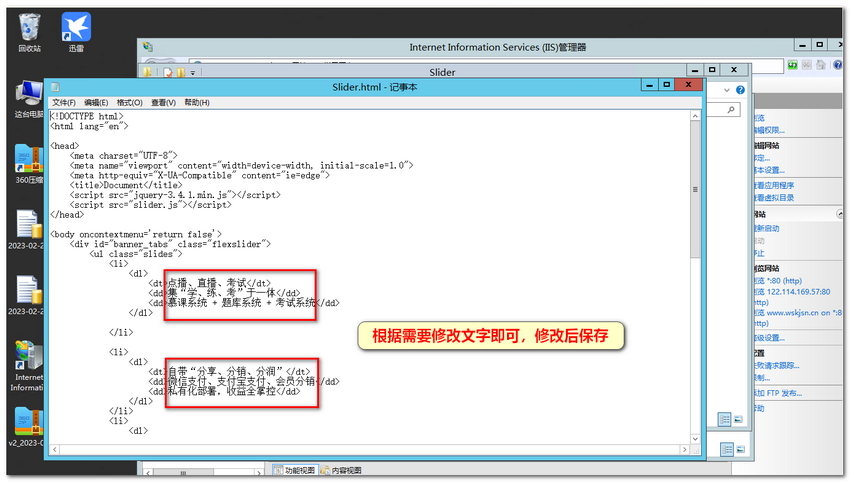
Task: Click large icons view in rear explorer window
Action: [740, 449]
